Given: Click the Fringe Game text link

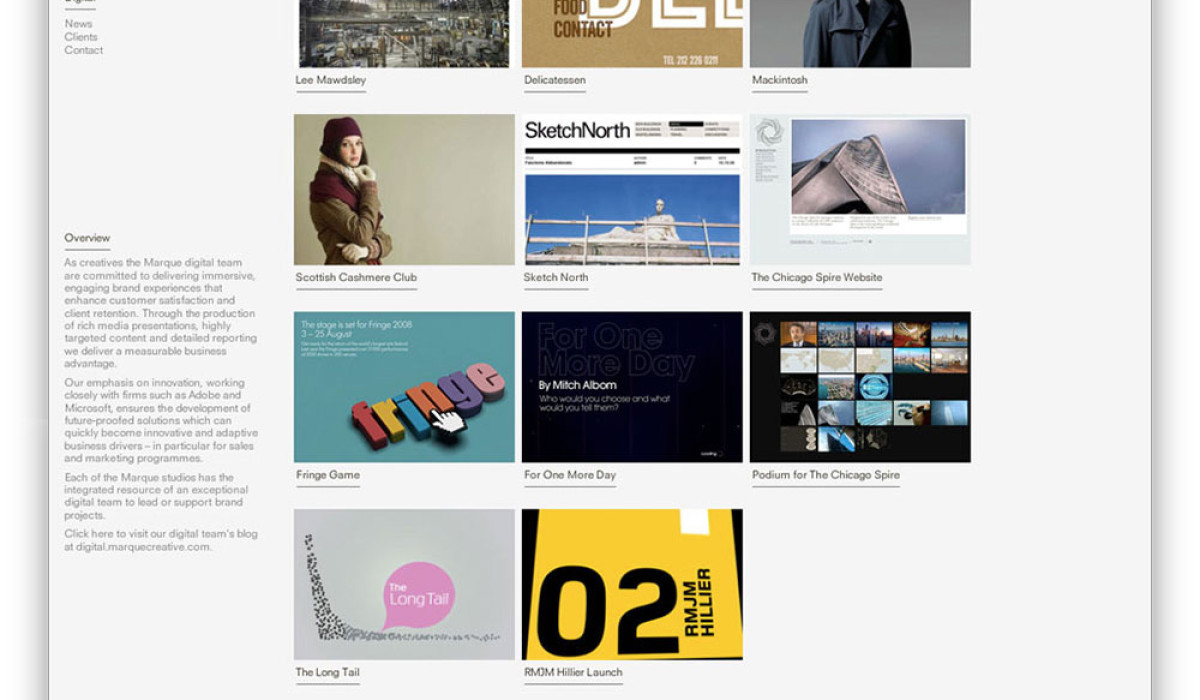Looking at the screenshot, I should (x=328, y=475).
